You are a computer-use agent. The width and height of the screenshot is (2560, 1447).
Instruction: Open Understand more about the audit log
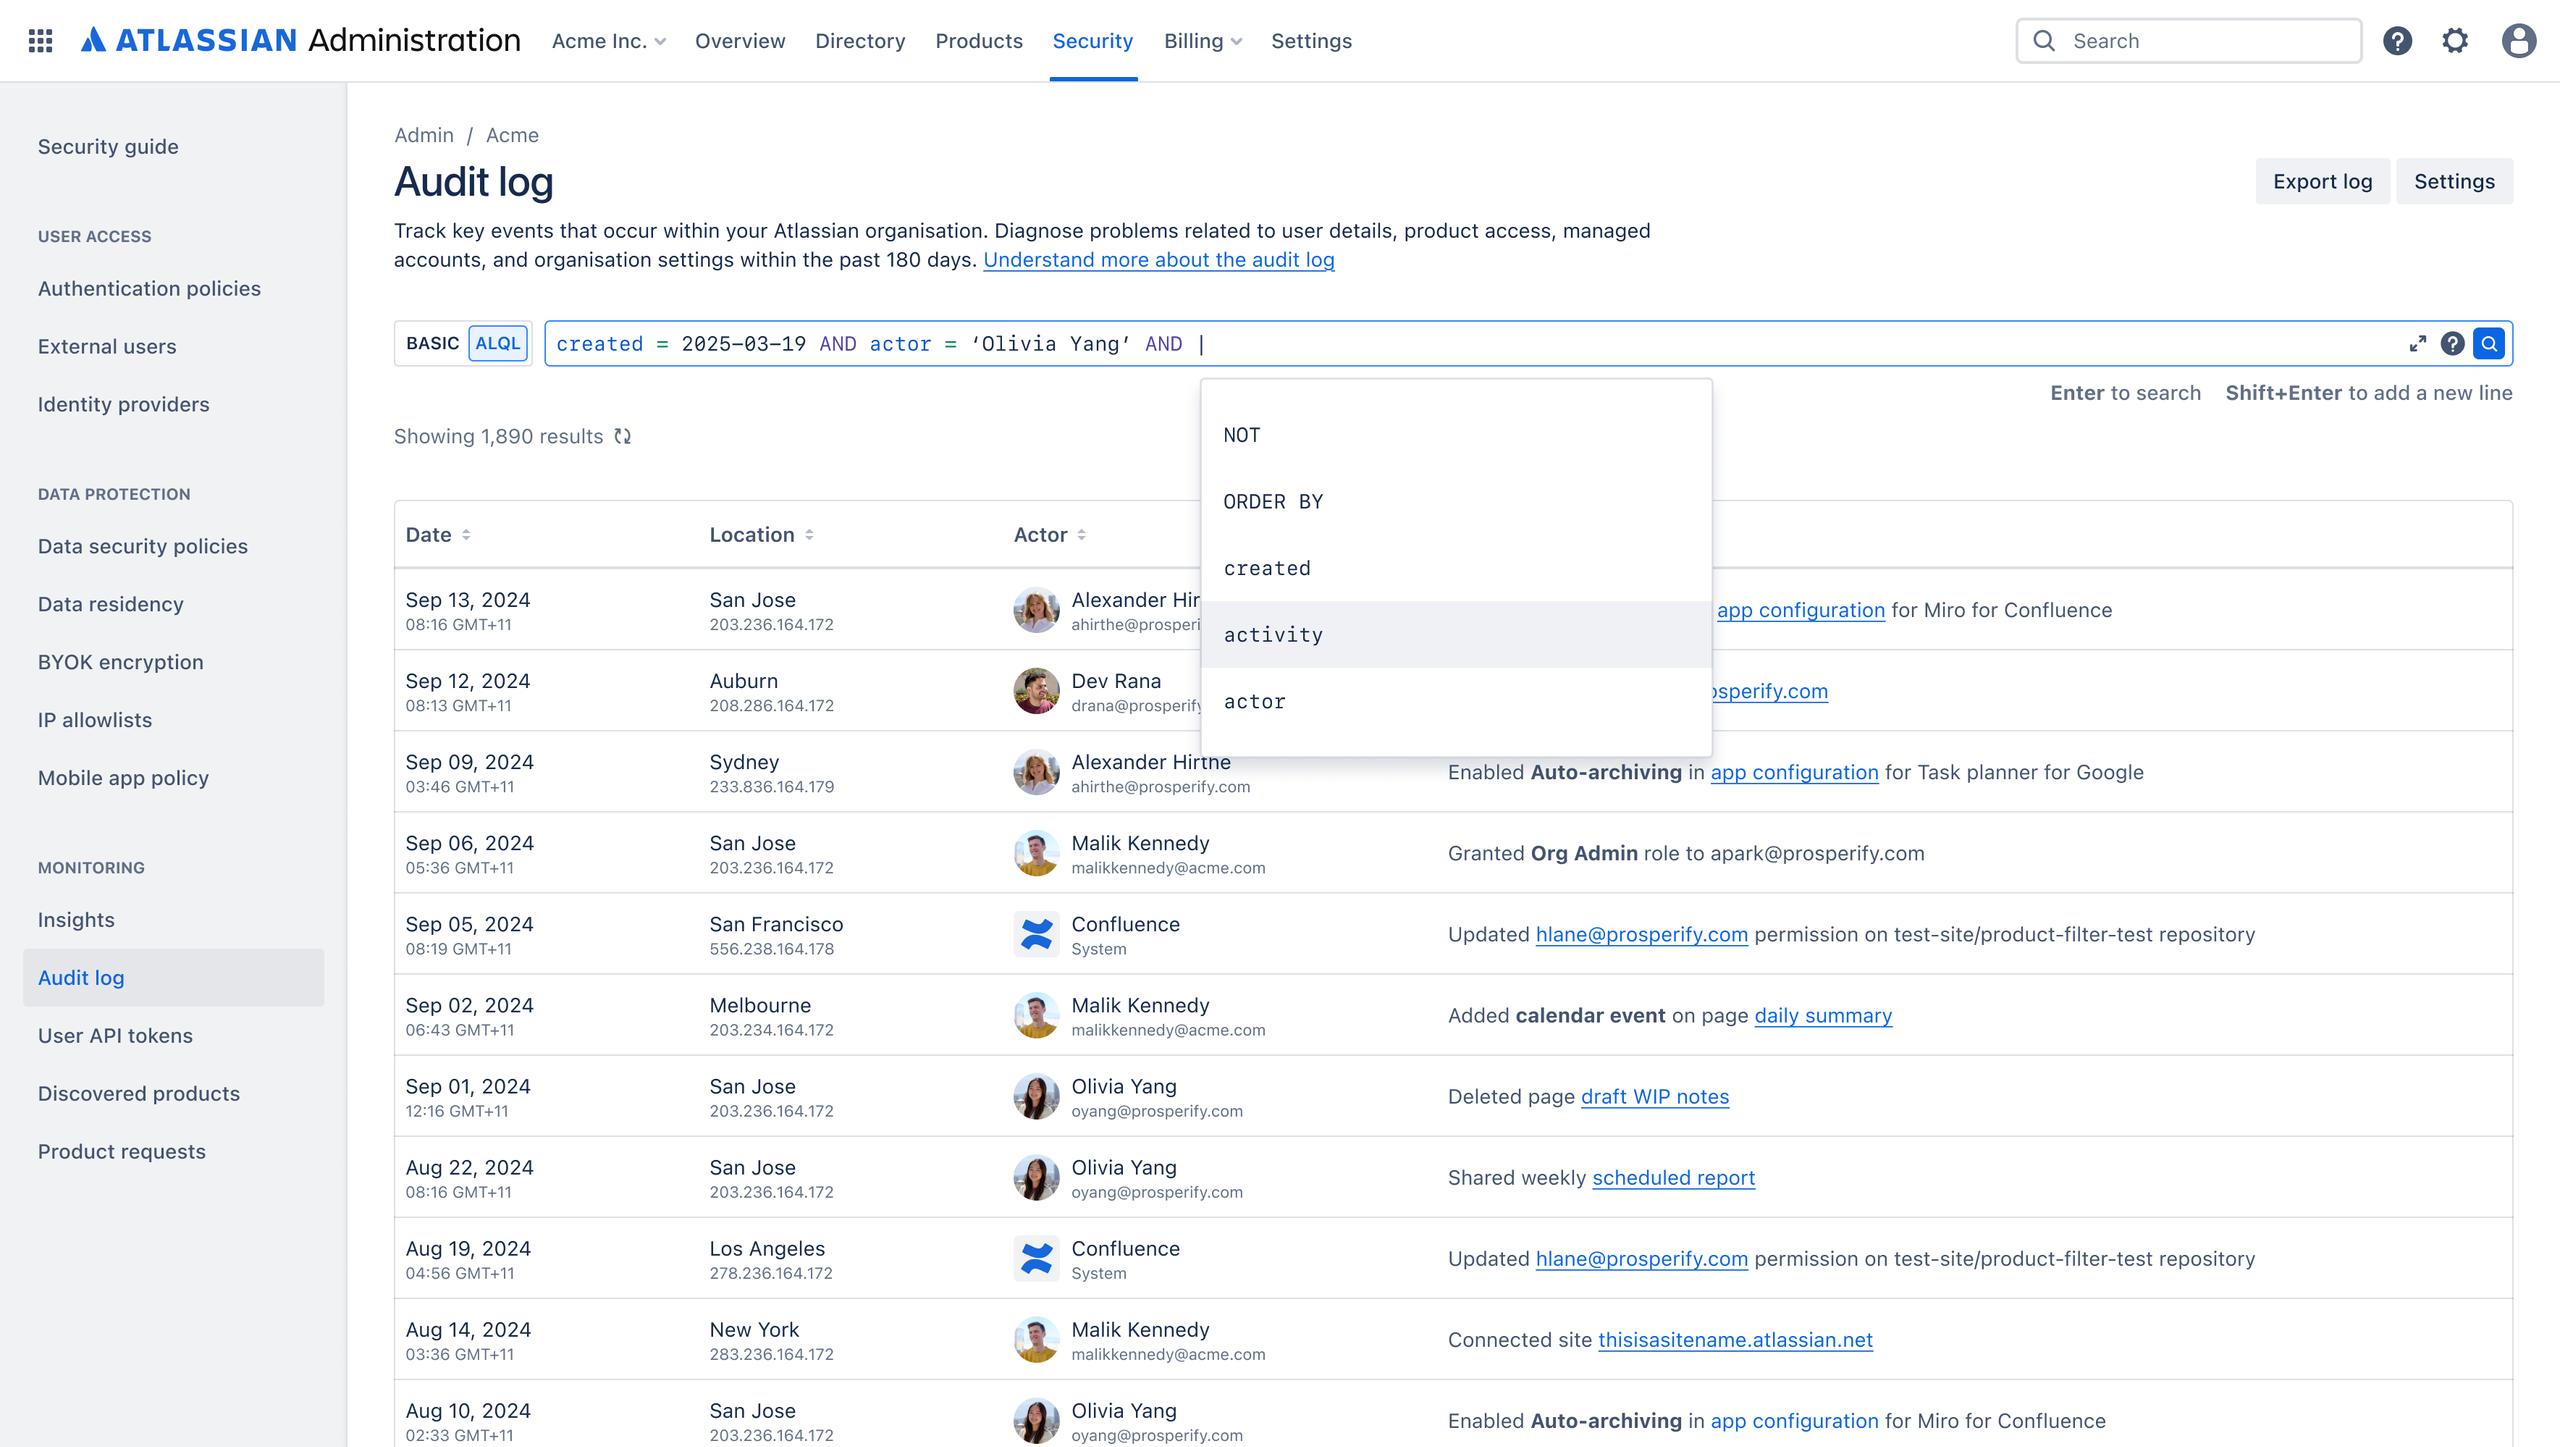pyautogui.click(x=1159, y=260)
